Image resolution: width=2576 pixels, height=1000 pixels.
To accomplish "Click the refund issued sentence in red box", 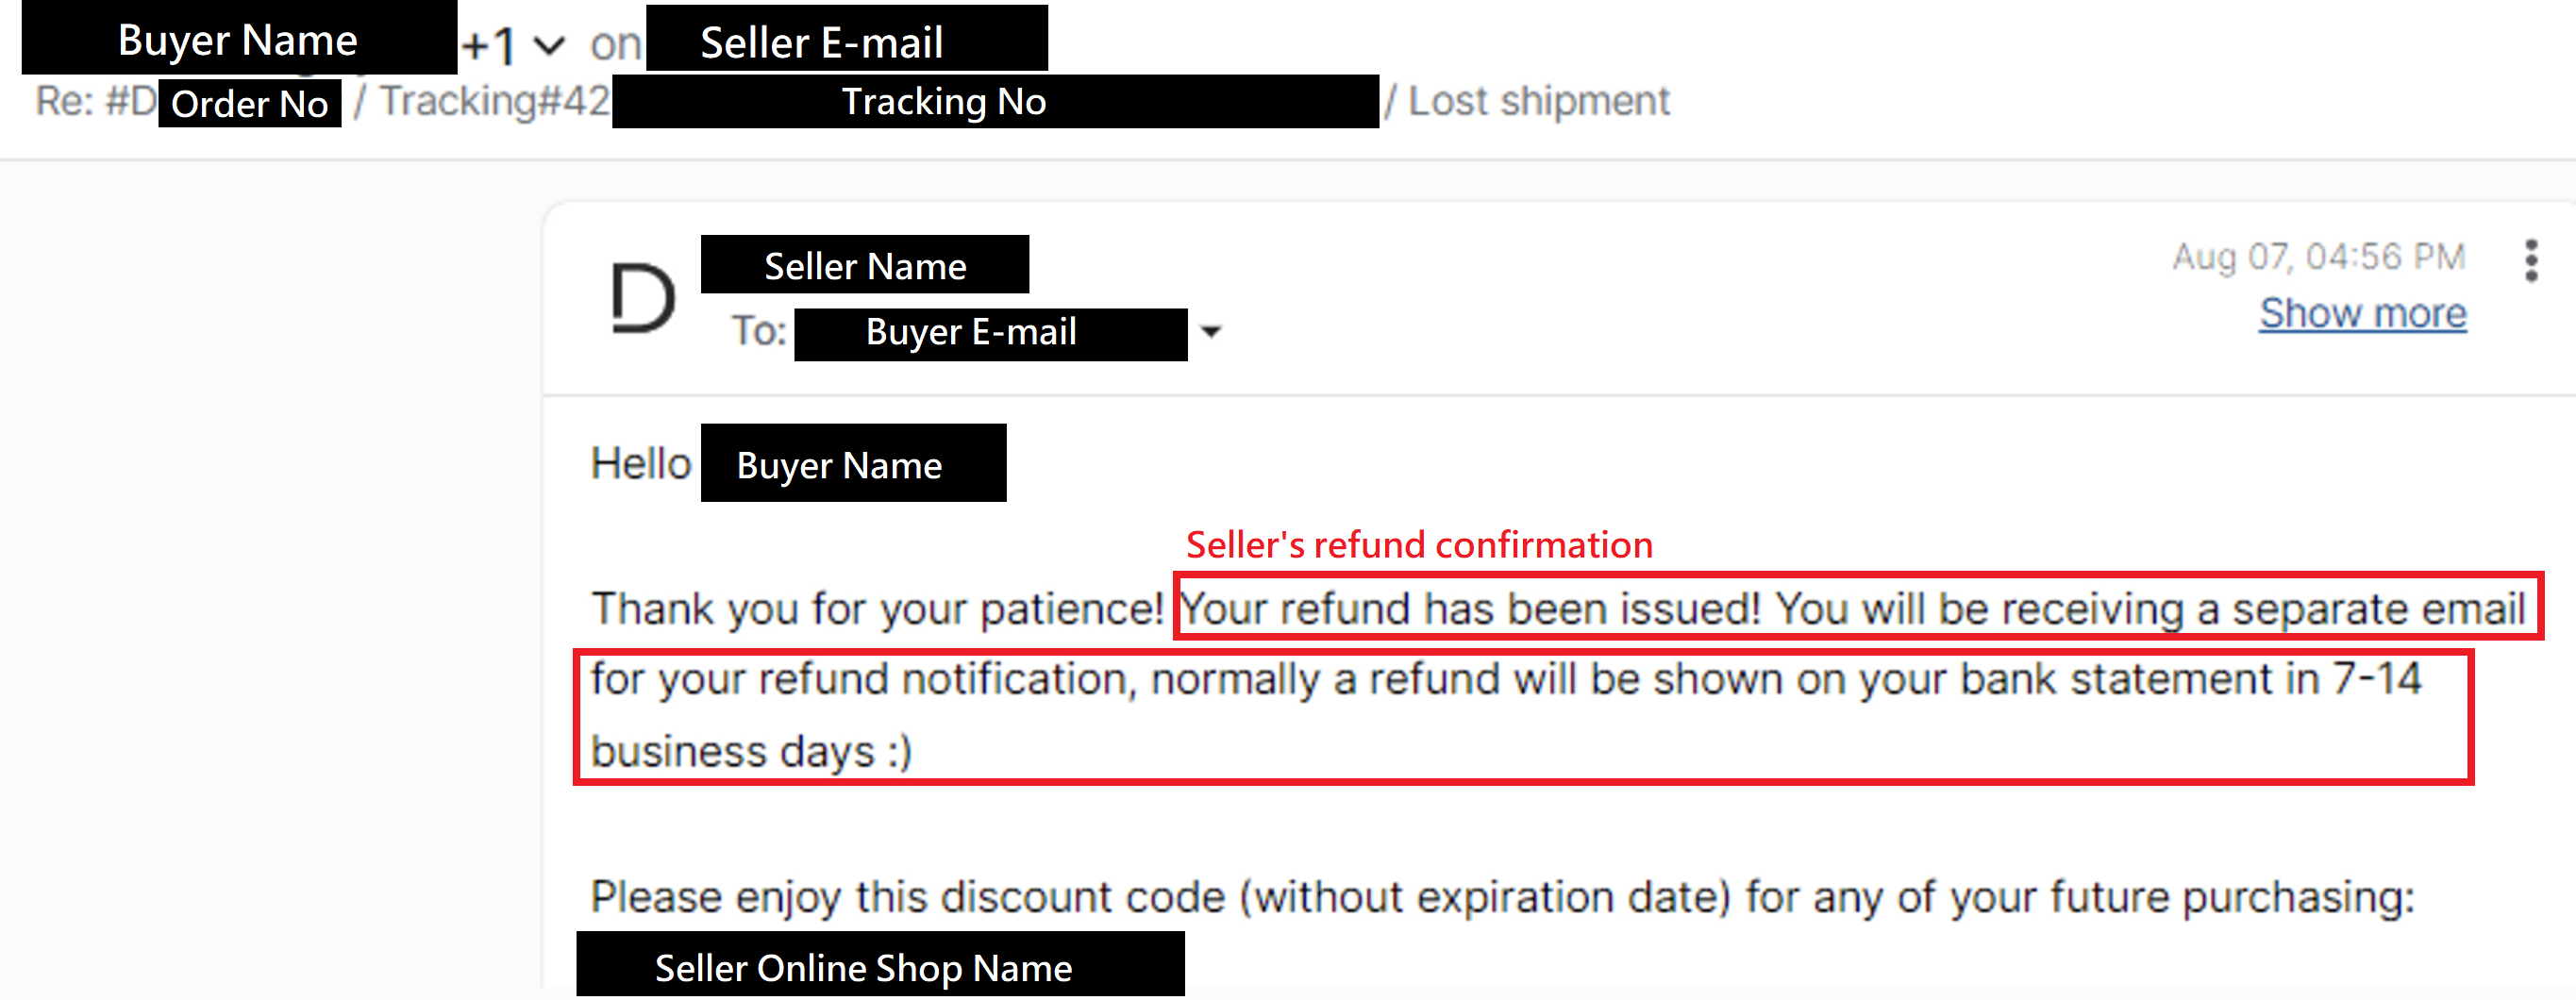I will click(1469, 609).
